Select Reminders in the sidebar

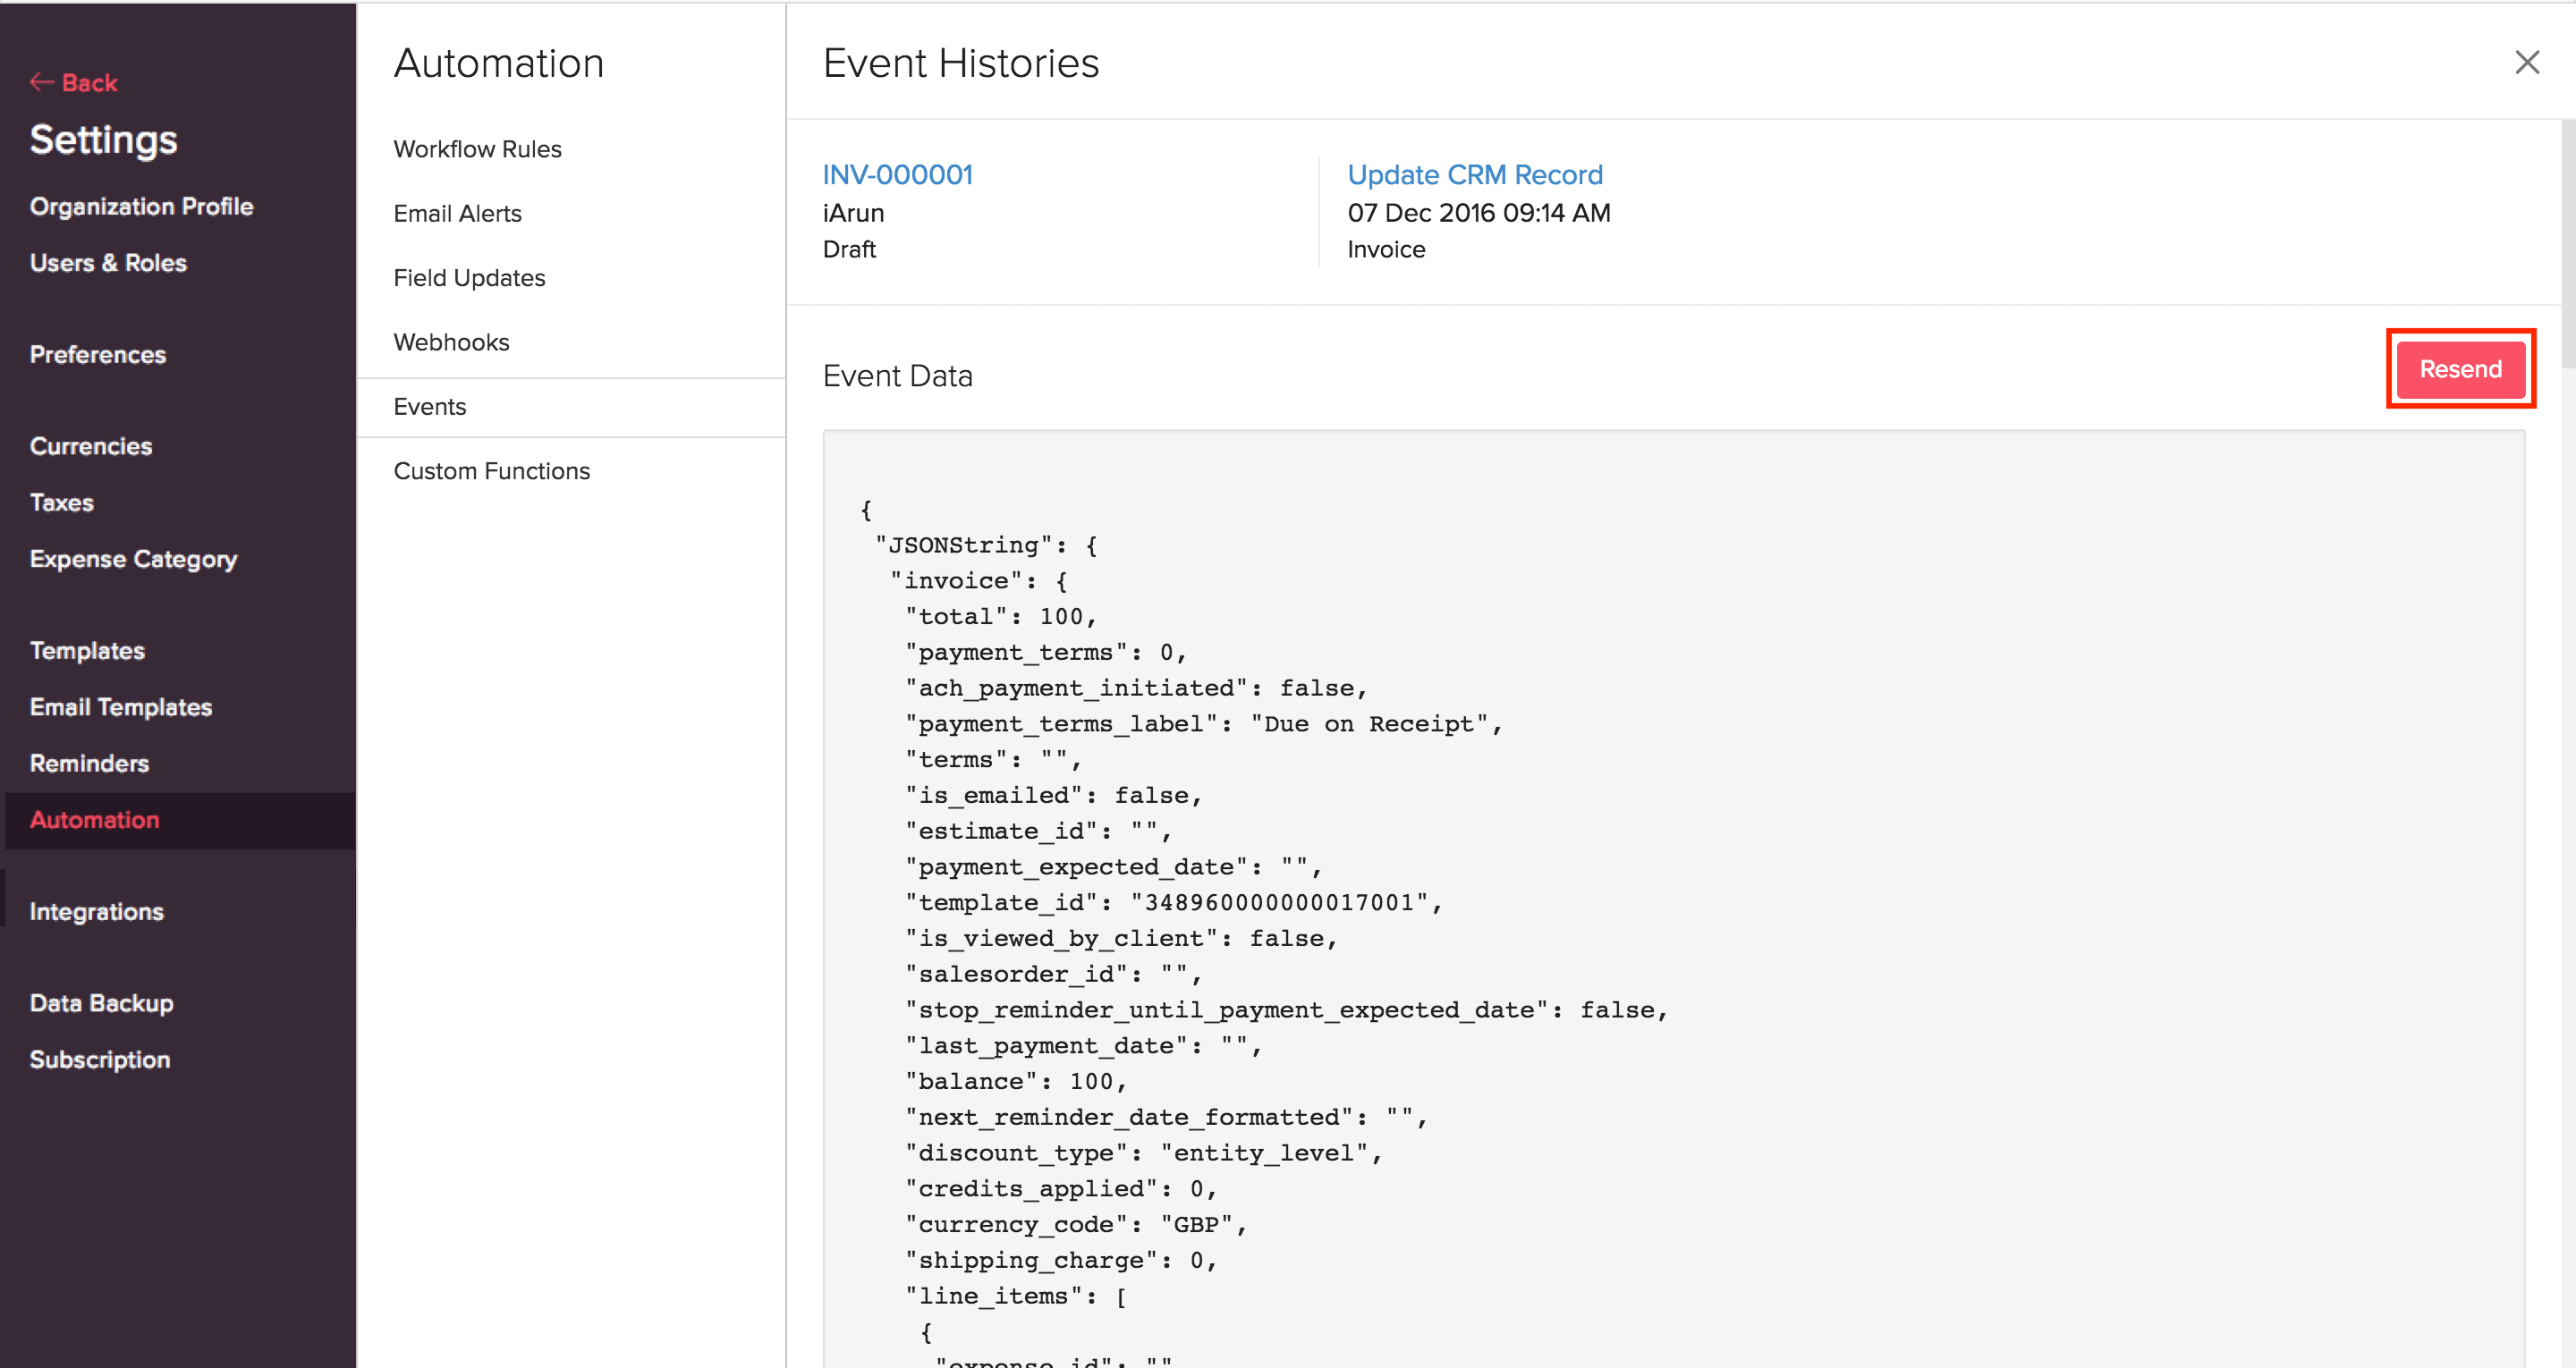(x=89, y=763)
